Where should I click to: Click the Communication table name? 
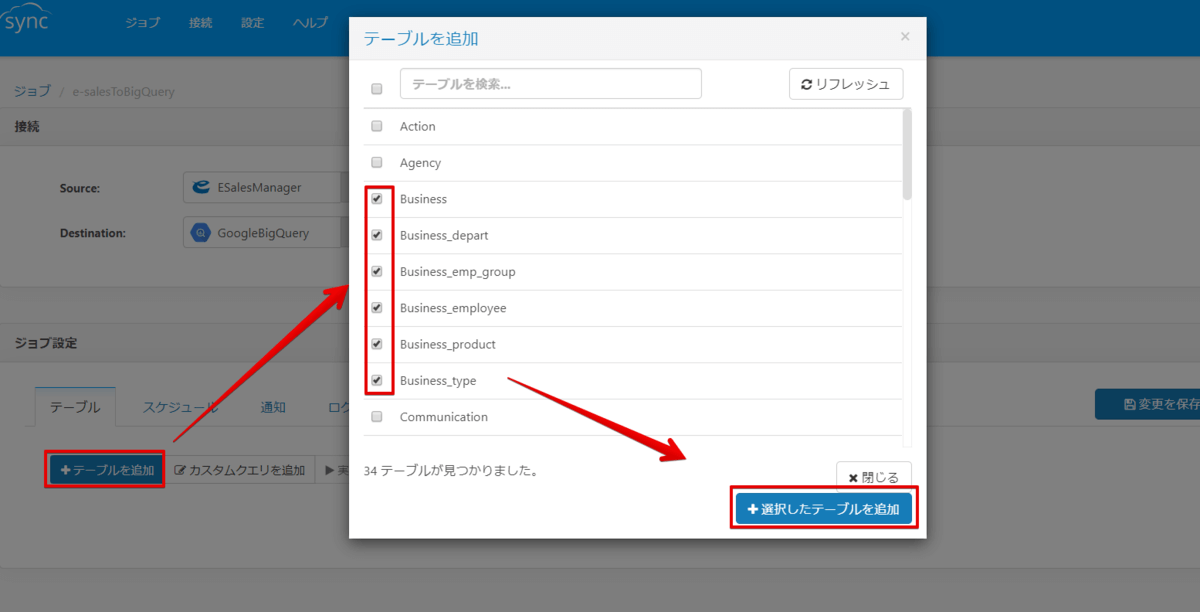click(444, 416)
